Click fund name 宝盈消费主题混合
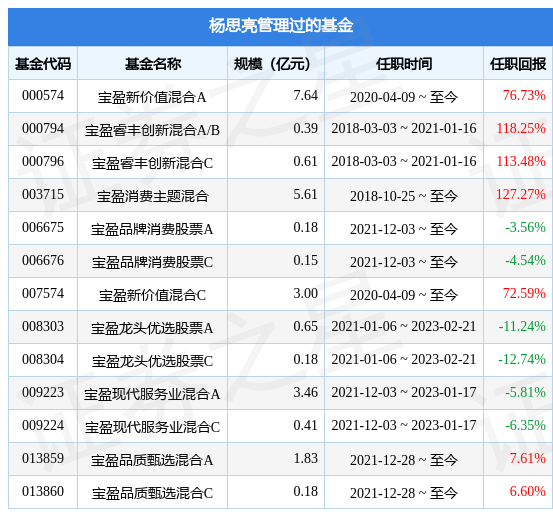553x517 pixels. [x=153, y=196]
